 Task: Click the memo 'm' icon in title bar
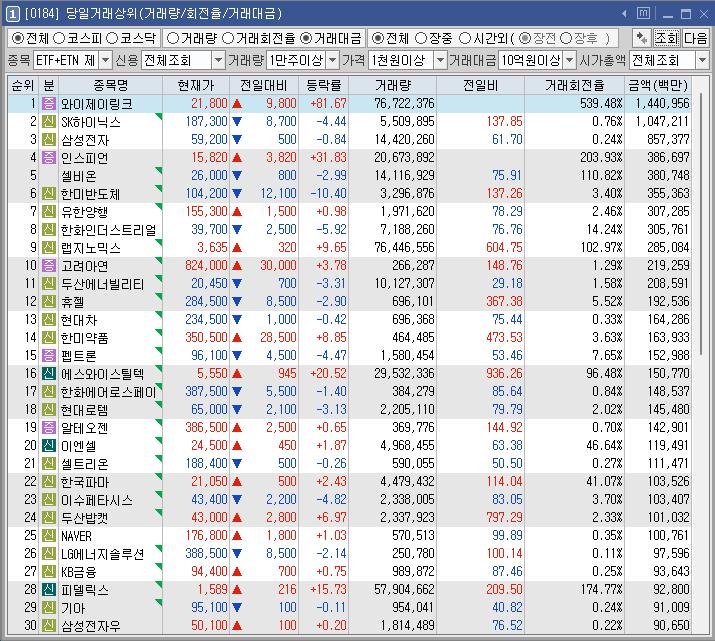coord(643,14)
